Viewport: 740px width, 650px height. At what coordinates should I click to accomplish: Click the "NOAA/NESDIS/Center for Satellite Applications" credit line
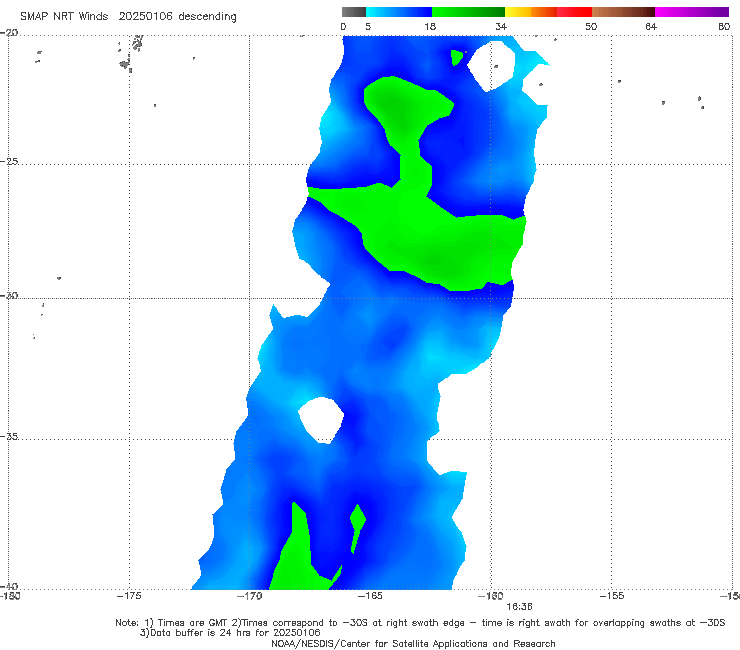point(413,643)
